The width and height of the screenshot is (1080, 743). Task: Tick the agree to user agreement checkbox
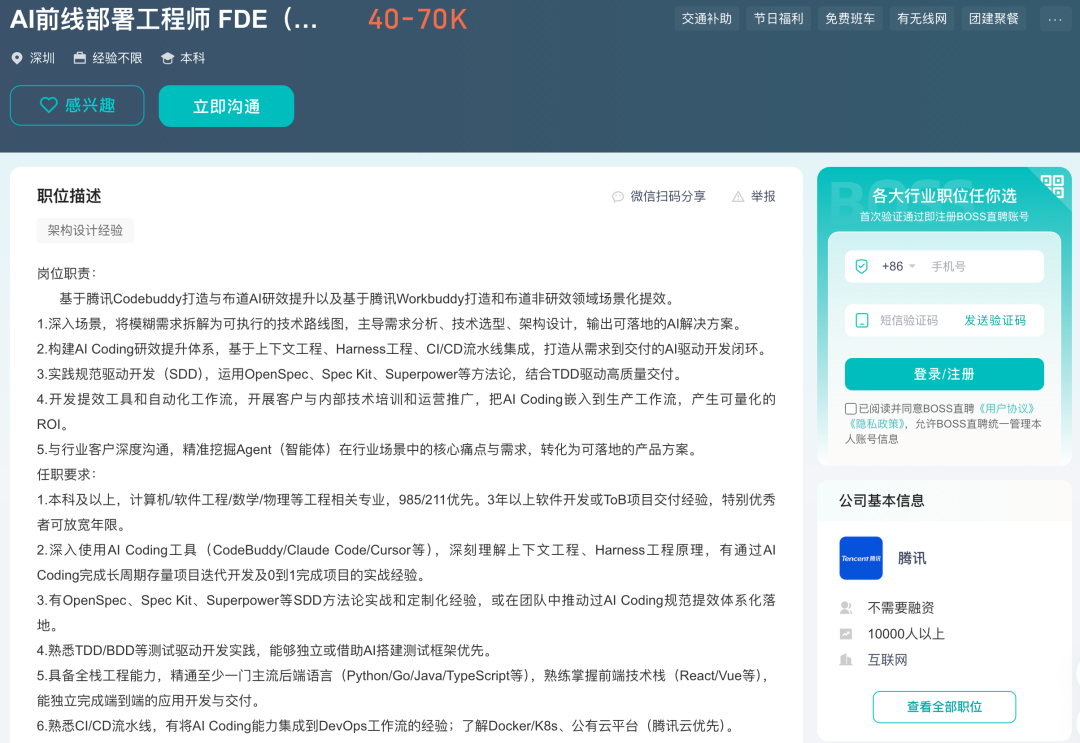(x=851, y=409)
